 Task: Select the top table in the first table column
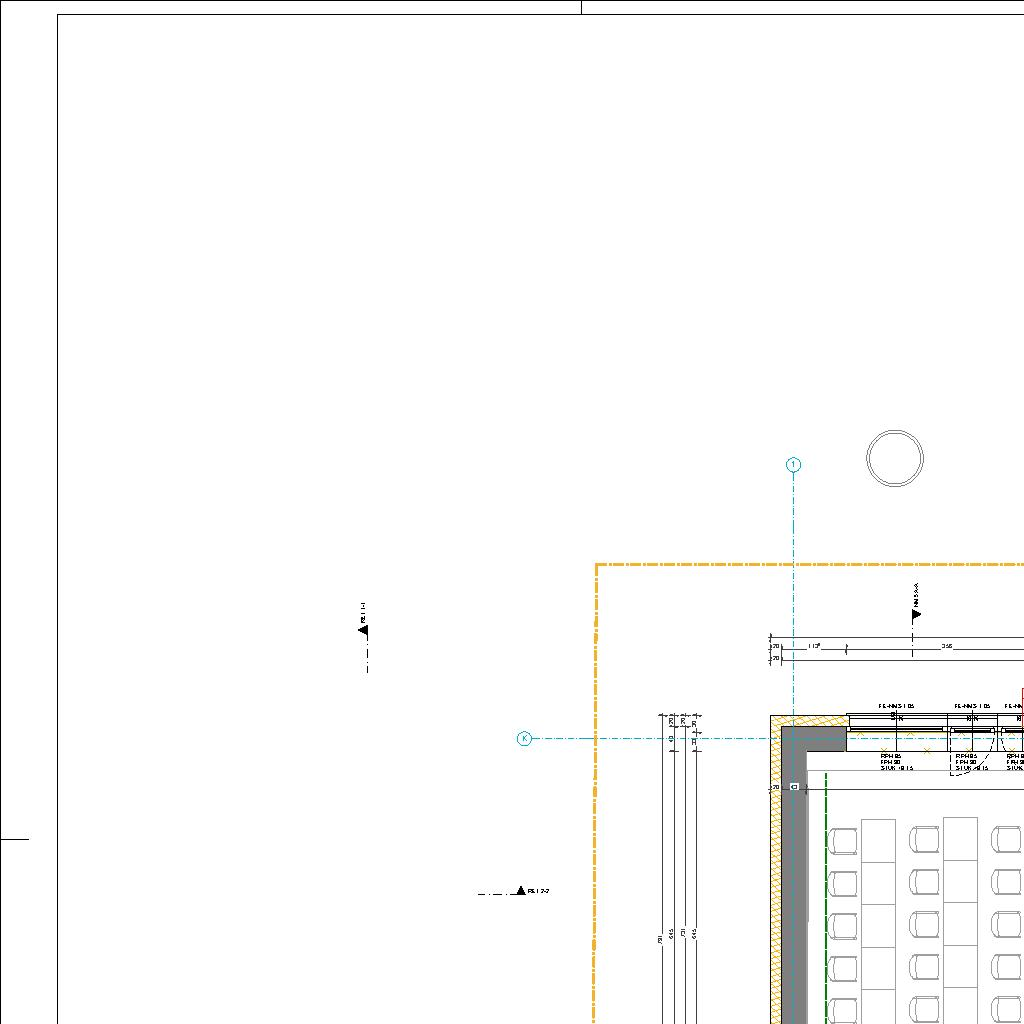pyautogui.click(x=878, y=840)
